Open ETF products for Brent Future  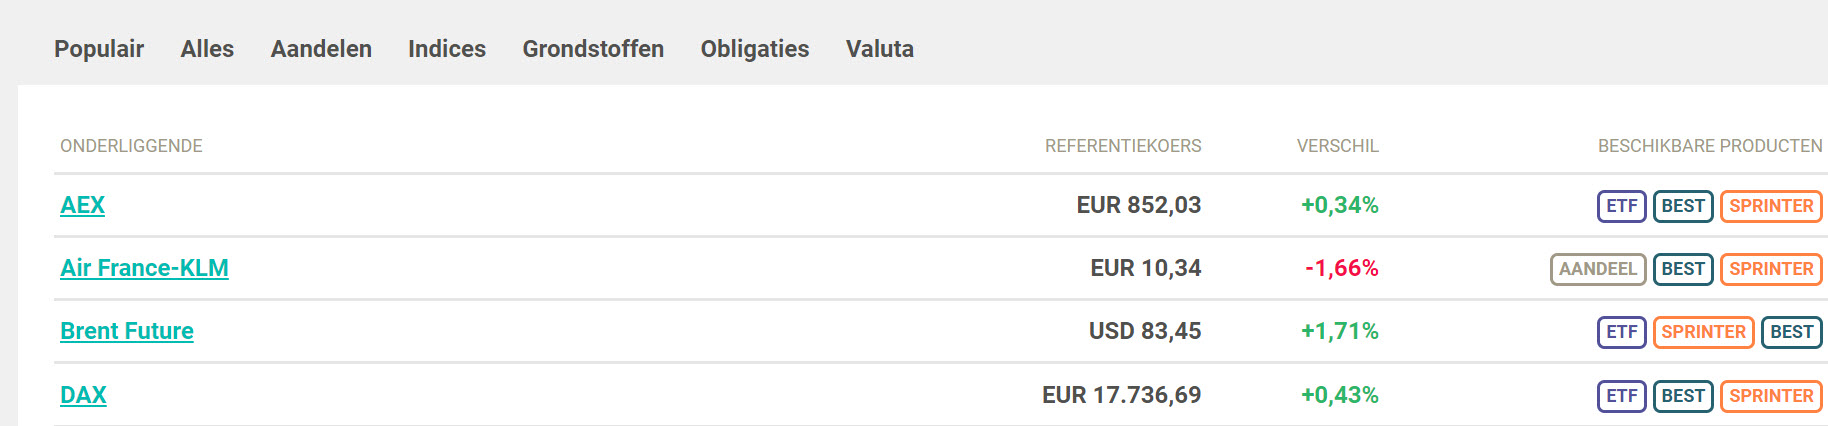(1621, 332)
